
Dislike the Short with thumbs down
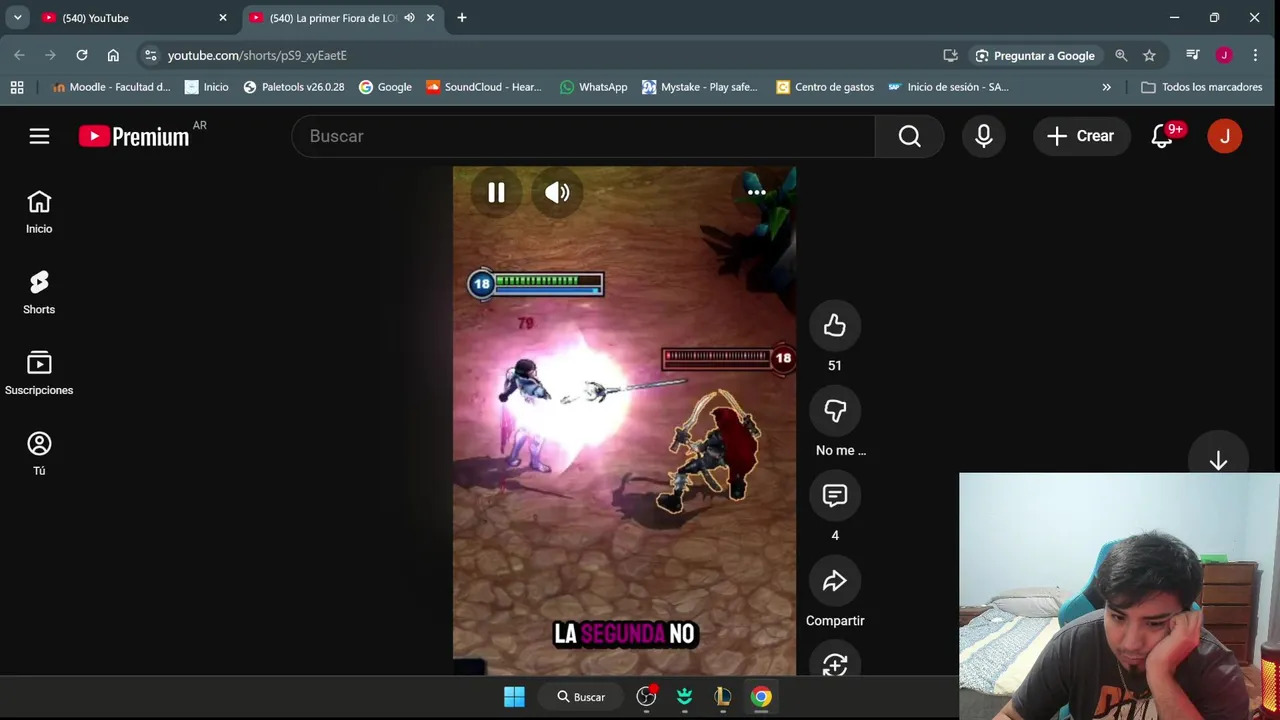[x=835, y=410]
